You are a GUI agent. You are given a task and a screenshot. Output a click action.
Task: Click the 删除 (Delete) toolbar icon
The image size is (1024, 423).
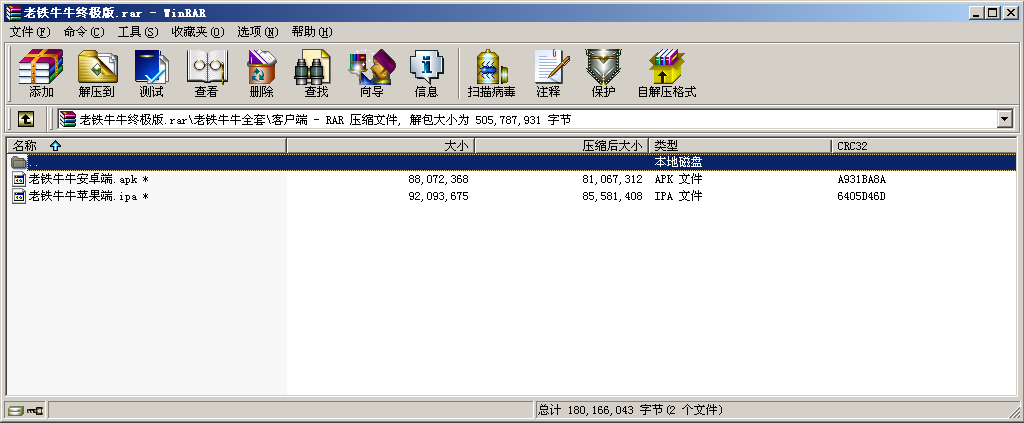pos(261,74)
